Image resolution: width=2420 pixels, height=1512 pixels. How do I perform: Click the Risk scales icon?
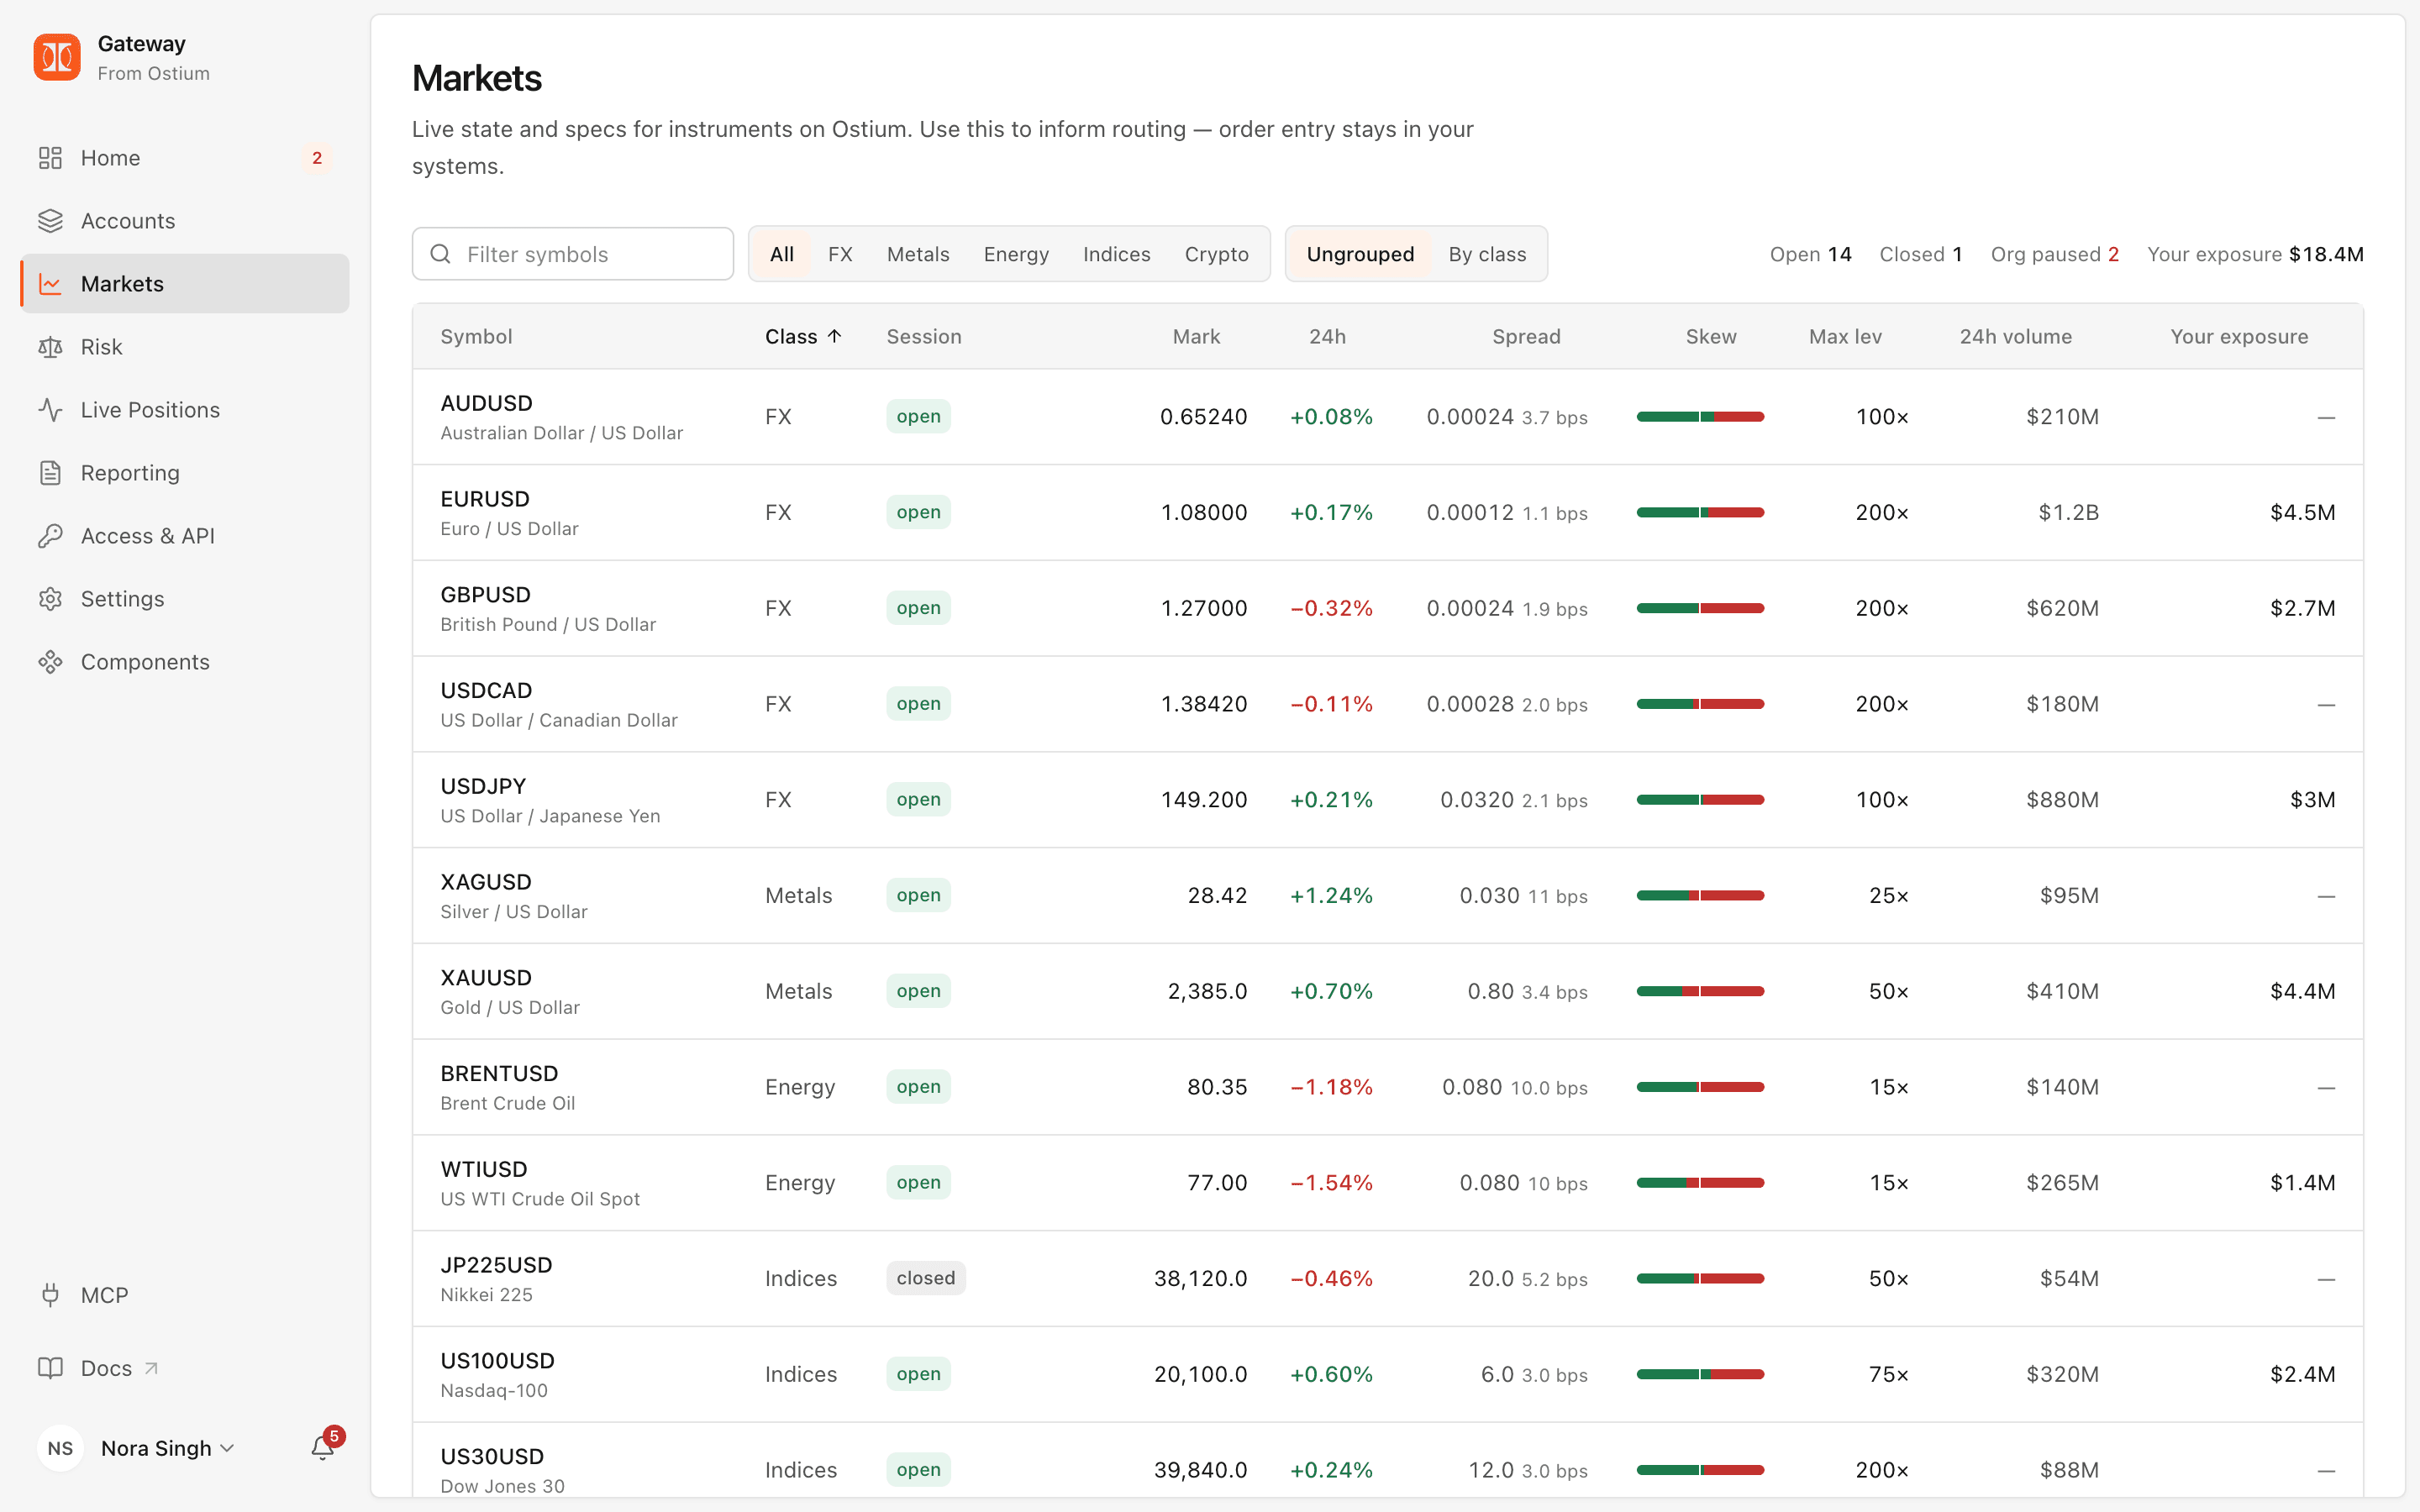(x=50, y=347)
